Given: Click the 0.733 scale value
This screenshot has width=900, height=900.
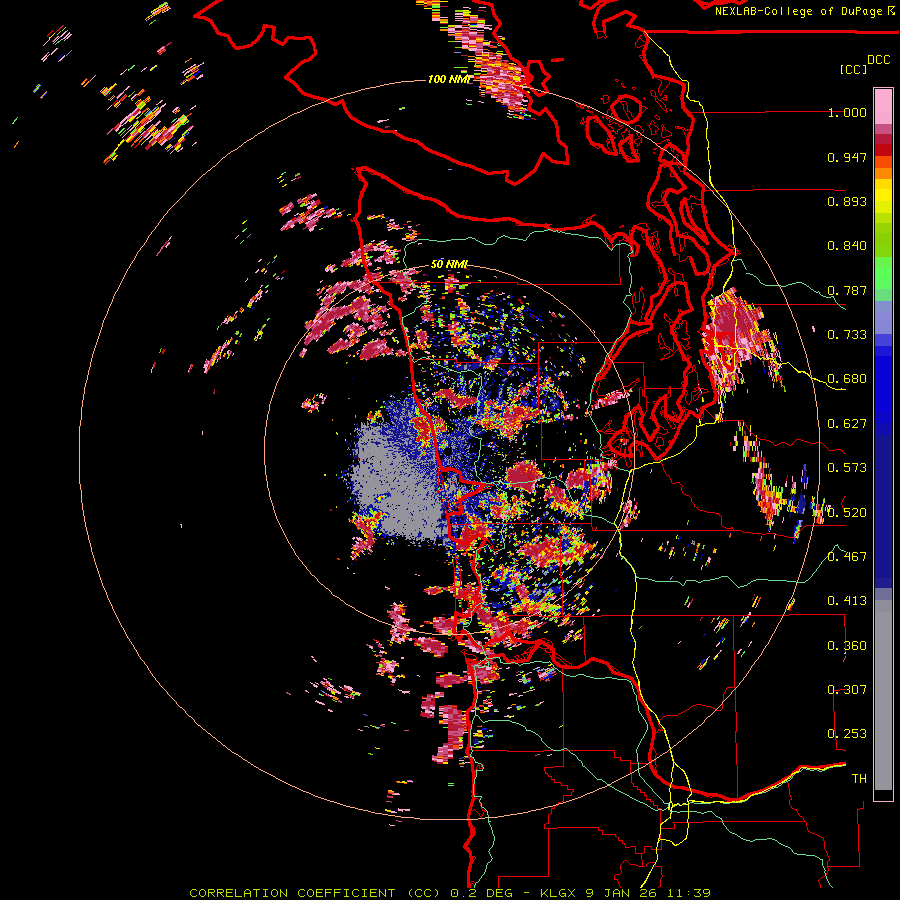Looking at the screenshot, I should (847, 335).
